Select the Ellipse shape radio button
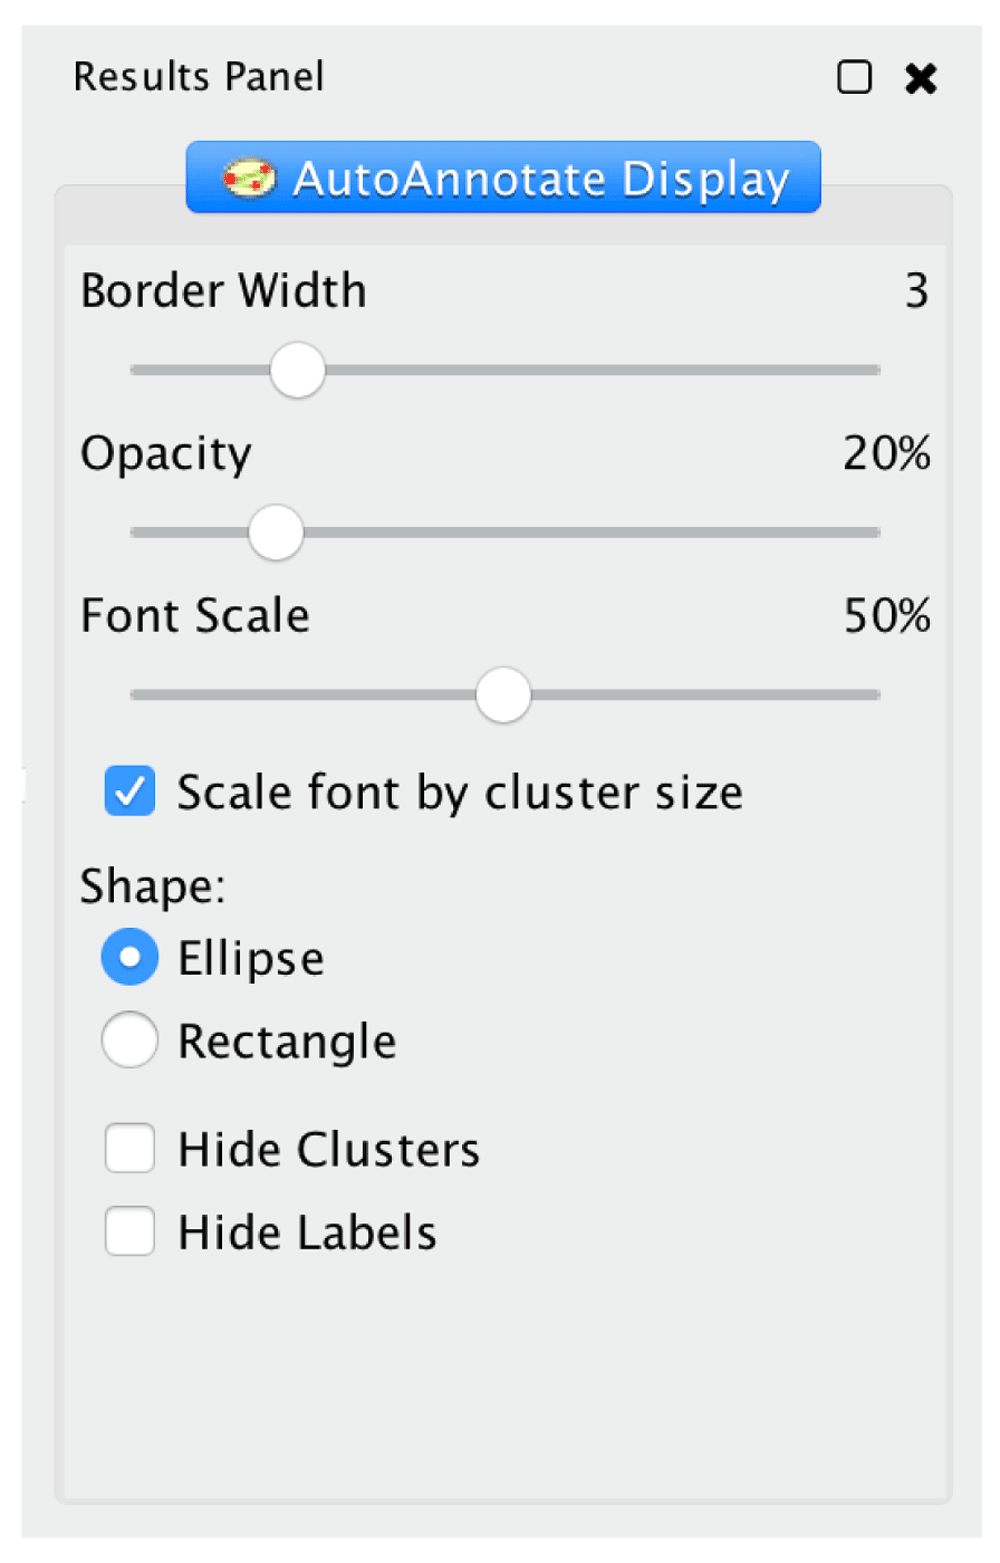The image size is (1000, 1563). pos(130,957)
